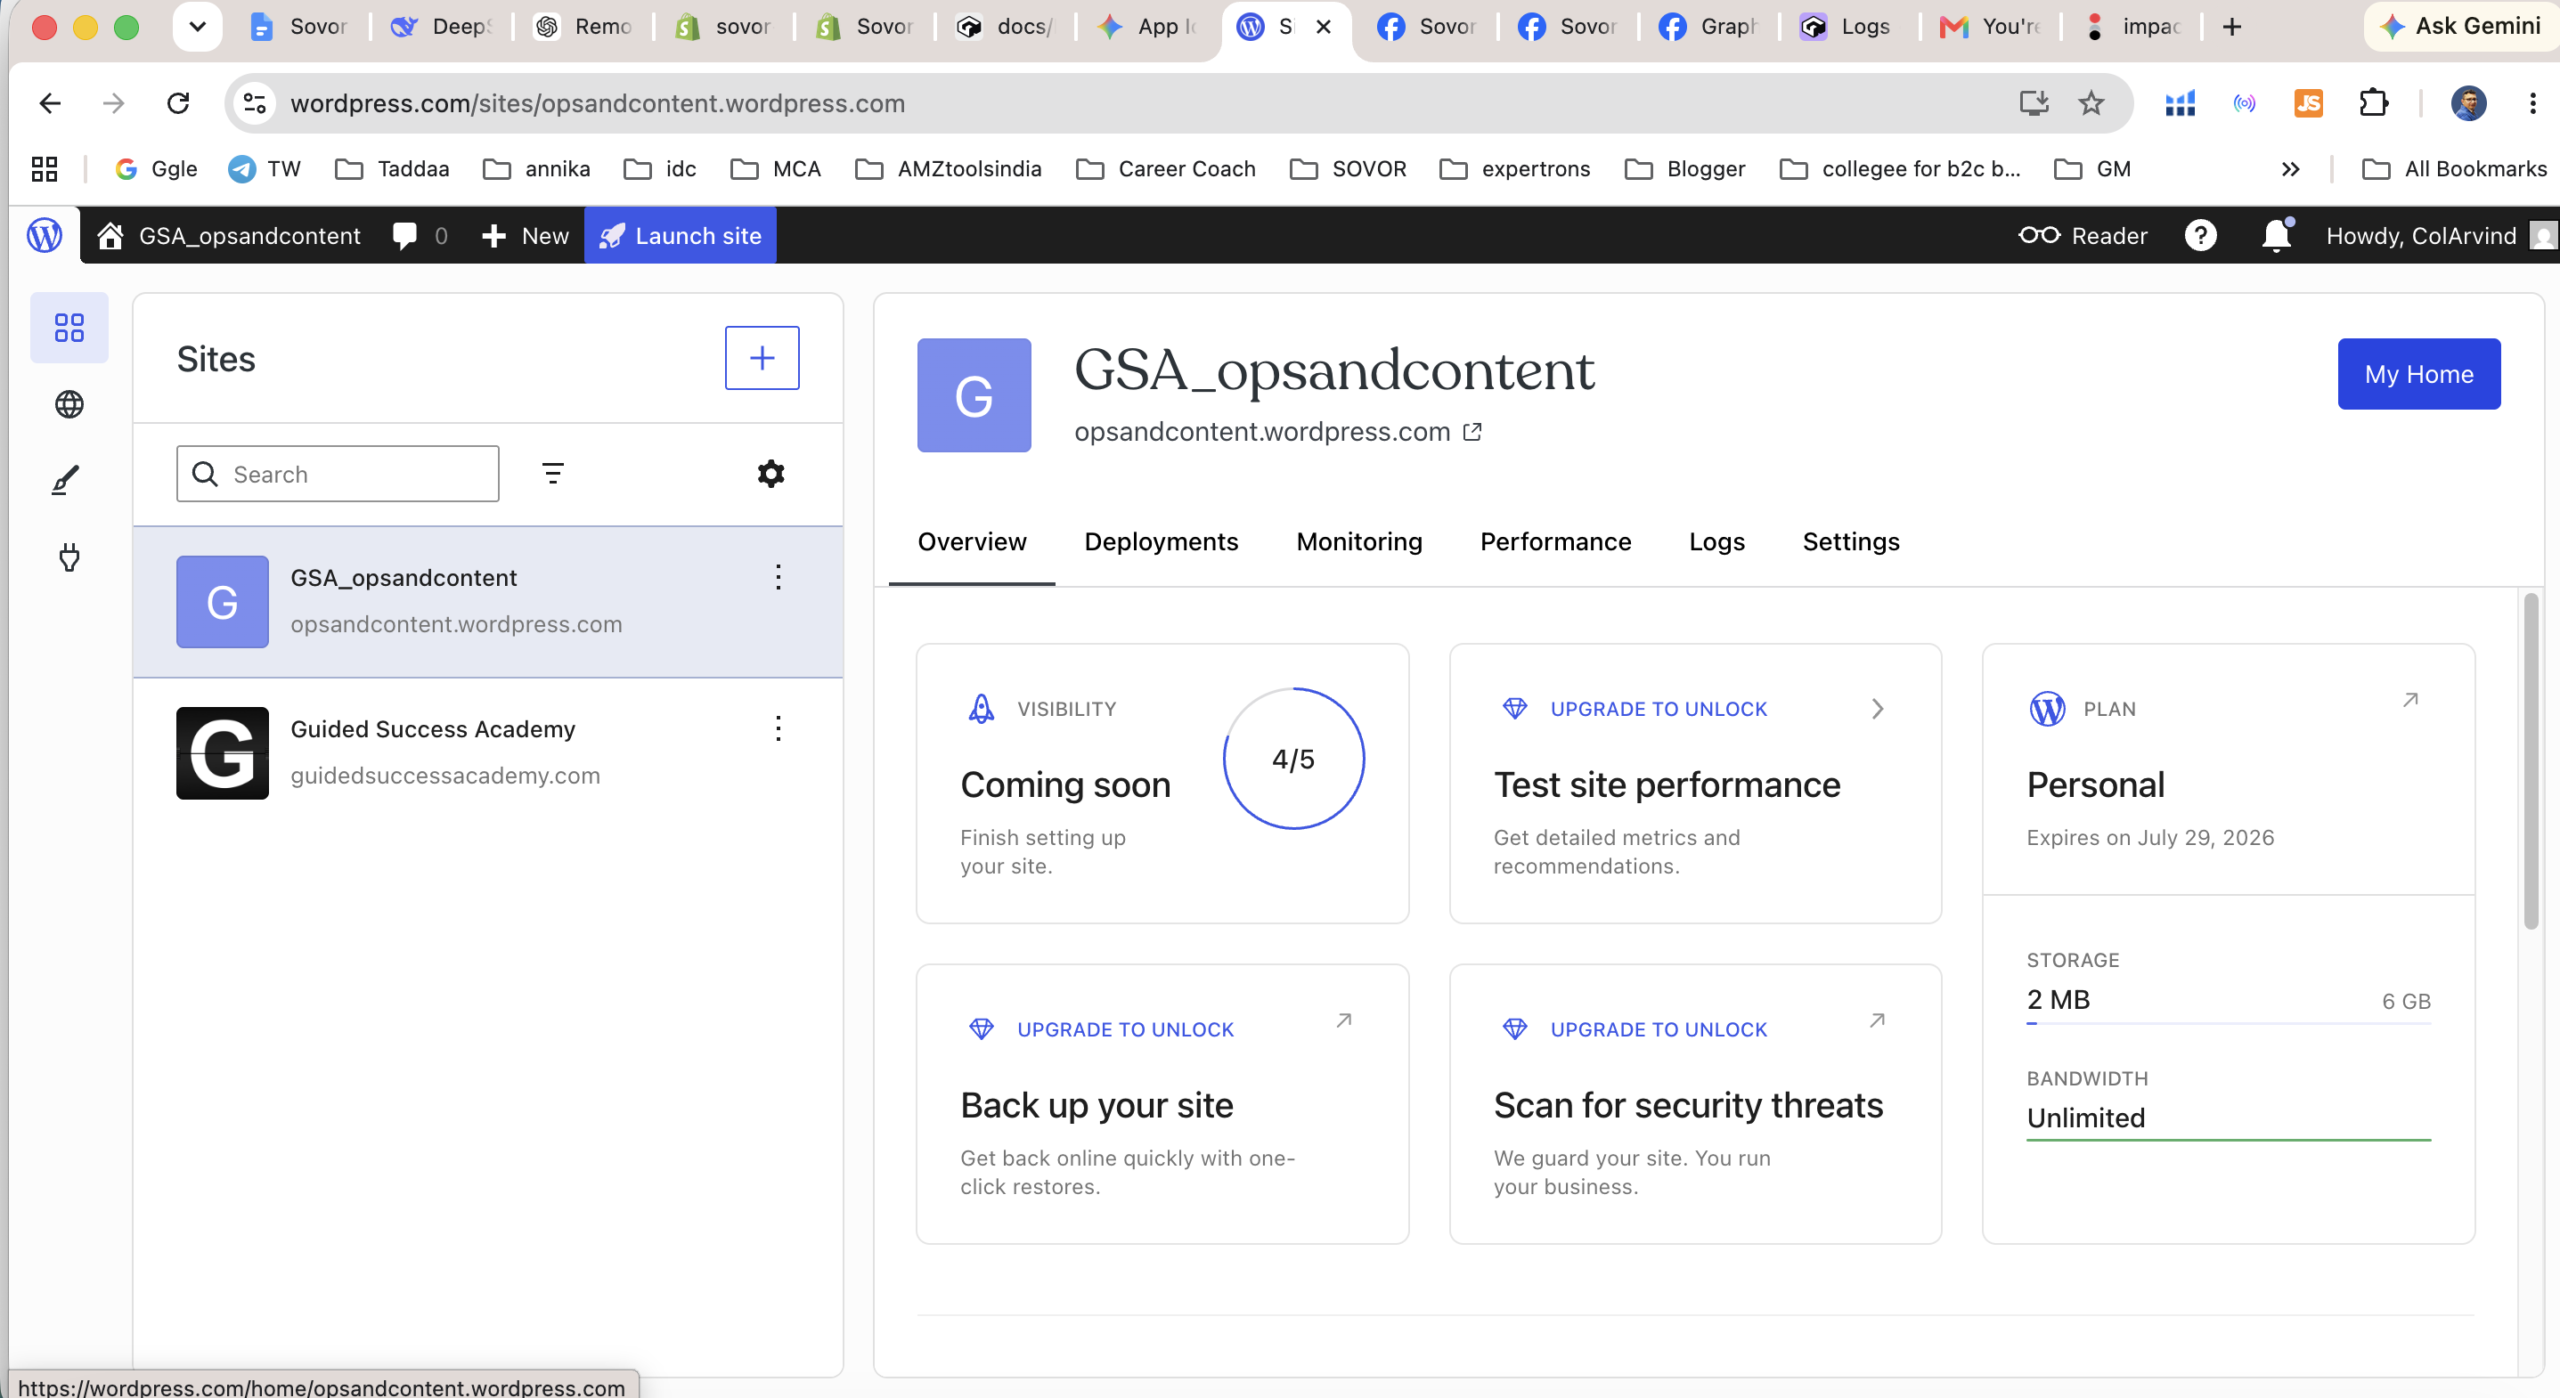Screen dimensions: 2560x1398
Task: Click the Plan card's arrow icon
Action: (x=2410, y=700)
